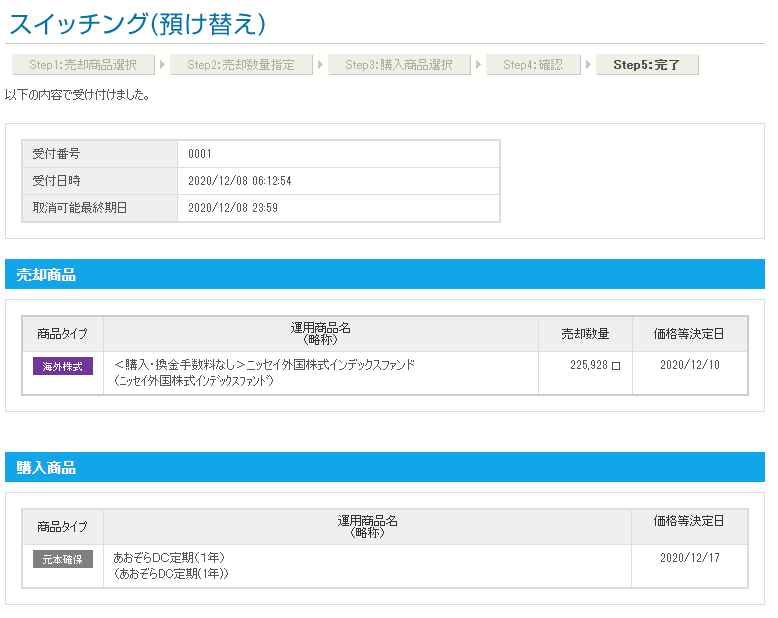
Task: Click 商品タイプ header in the 売却商品 table
Action: tap(63, 334)
